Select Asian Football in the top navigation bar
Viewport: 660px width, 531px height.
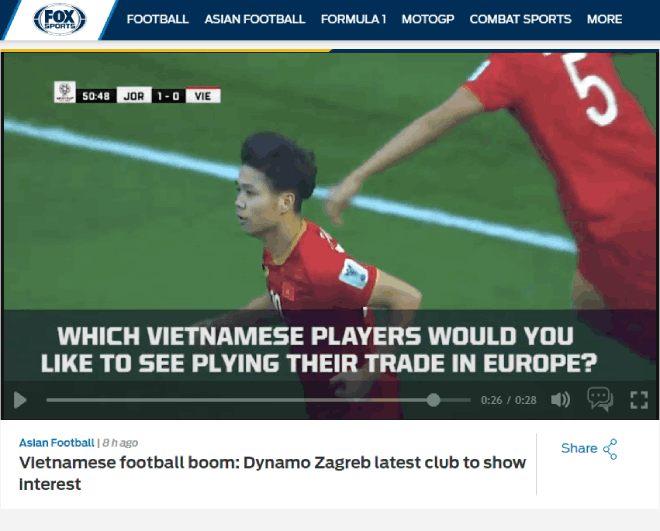(x=254, y=19)
